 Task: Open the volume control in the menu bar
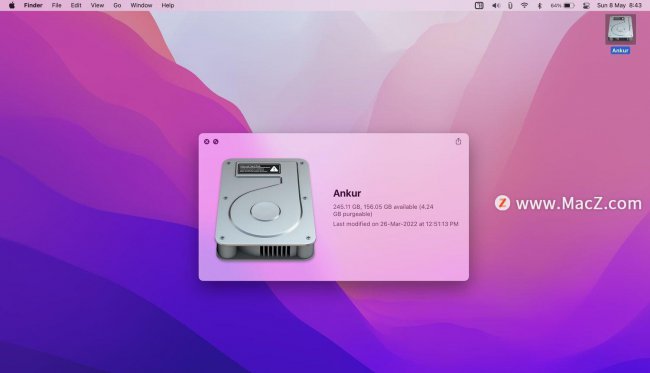coord(496,5)
